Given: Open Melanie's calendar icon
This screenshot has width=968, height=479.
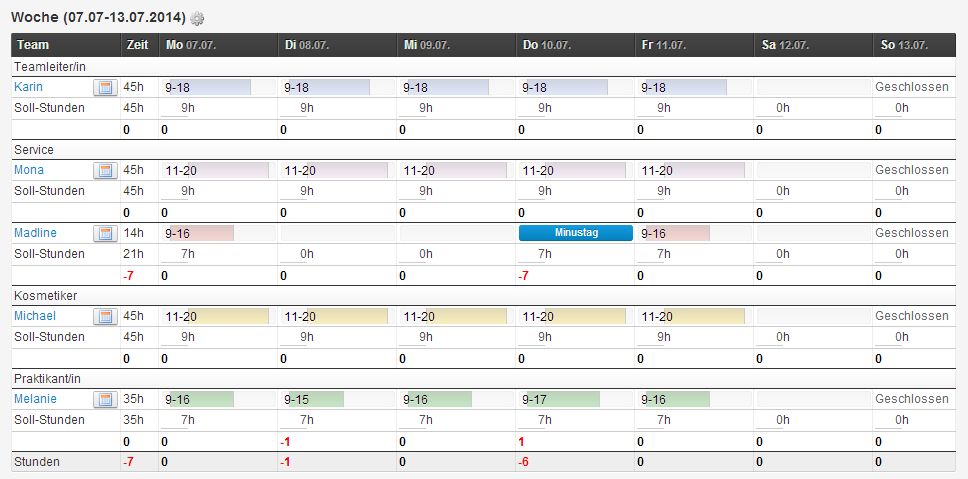Looking at the screenshot, I should [106, 399].
